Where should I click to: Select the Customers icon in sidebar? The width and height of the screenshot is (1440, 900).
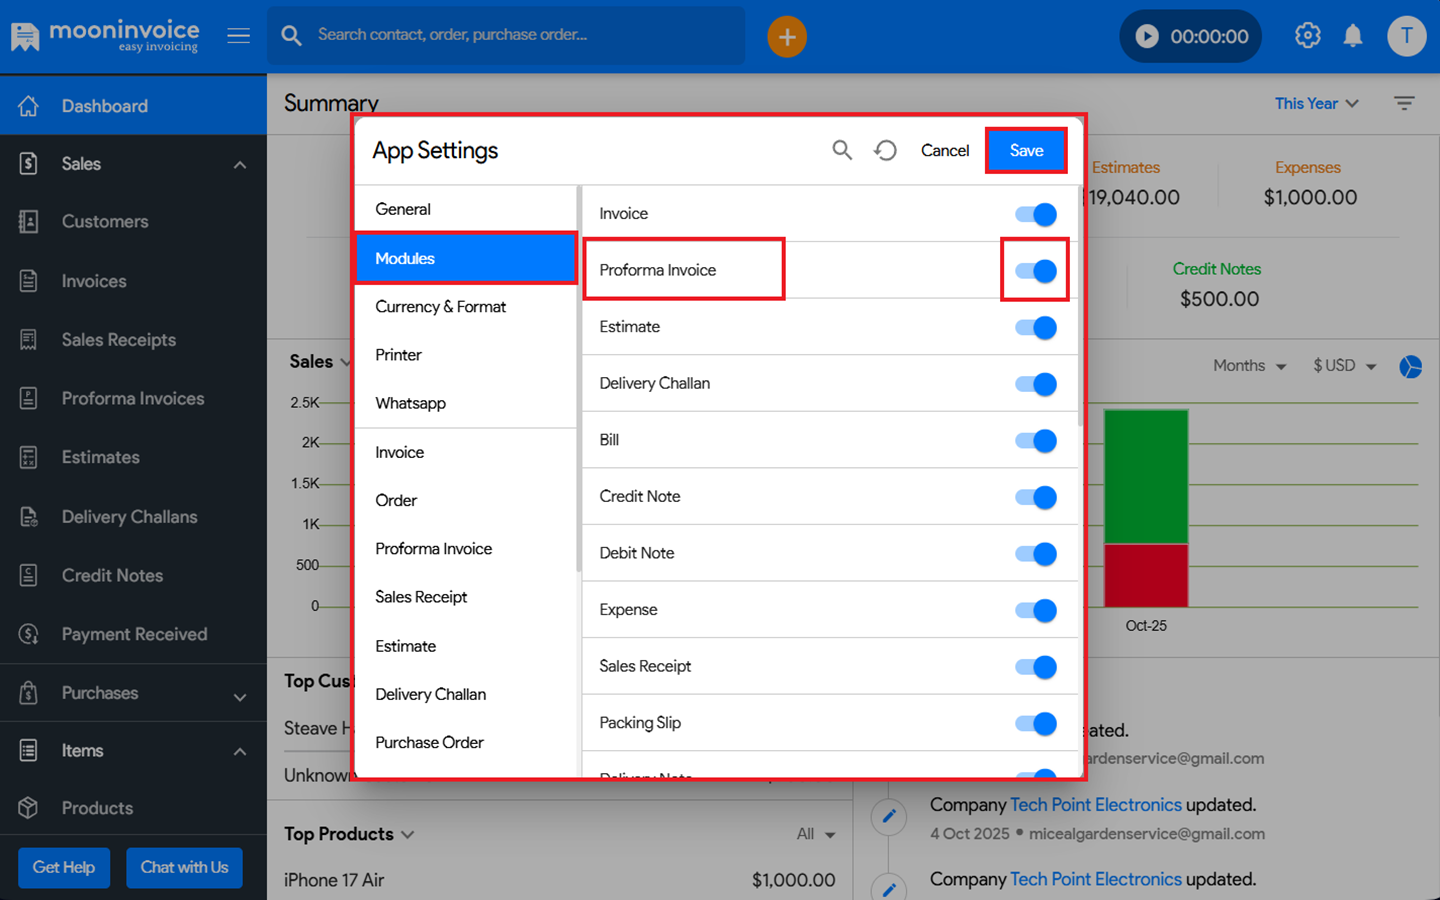pyautogui.click(x=27, y=221)
